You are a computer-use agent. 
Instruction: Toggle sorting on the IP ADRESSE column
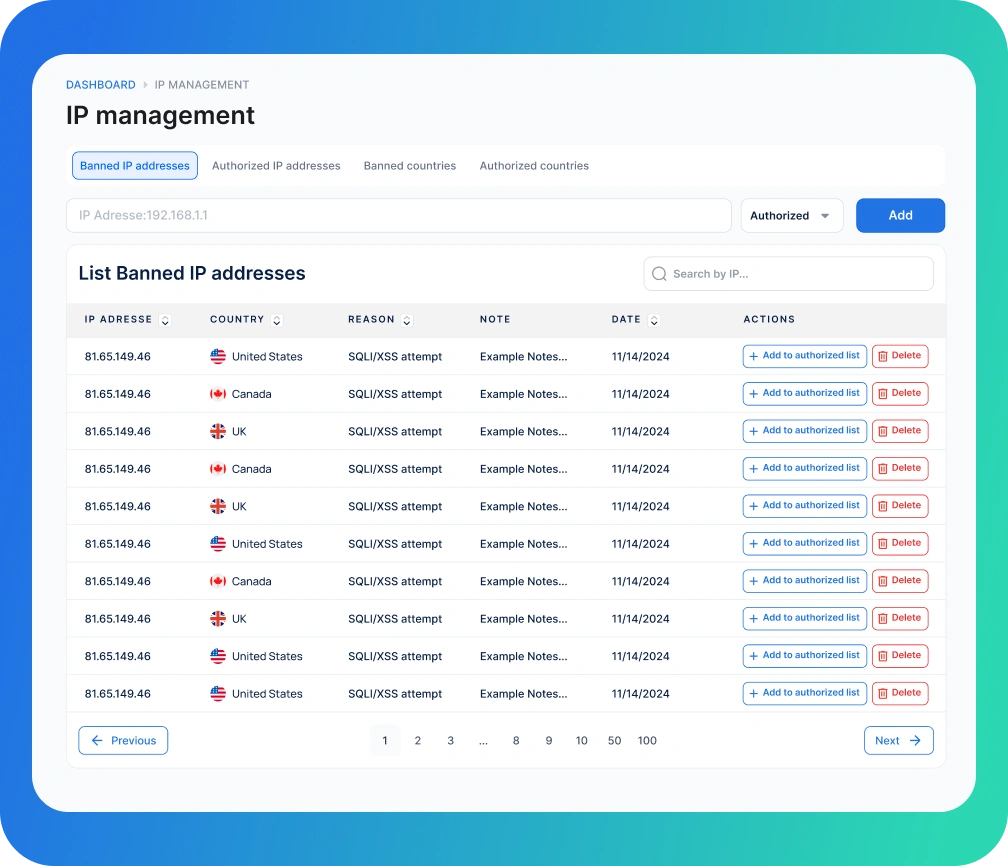(x=165, y=320)
